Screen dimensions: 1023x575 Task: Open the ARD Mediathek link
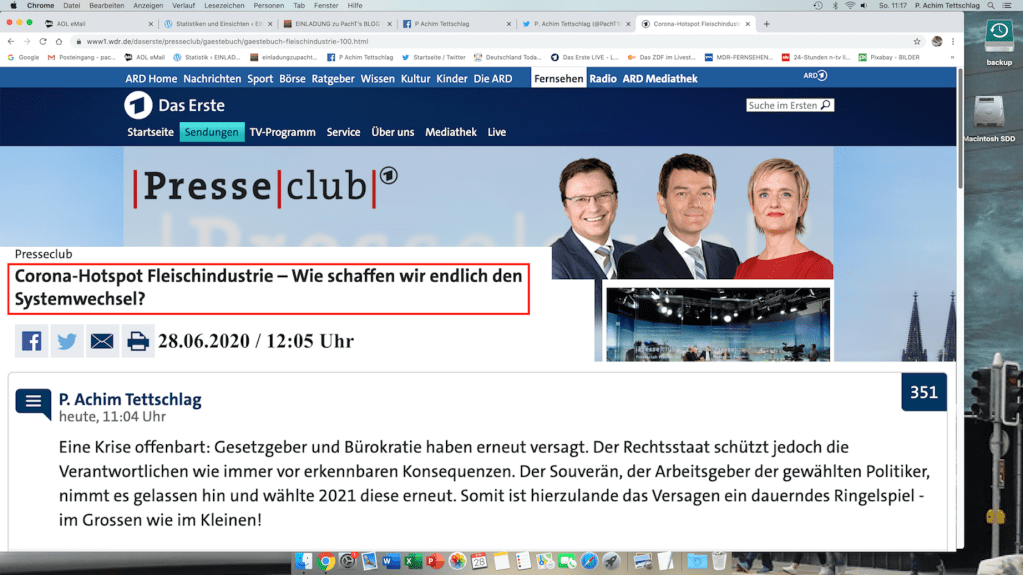(660, 78)
